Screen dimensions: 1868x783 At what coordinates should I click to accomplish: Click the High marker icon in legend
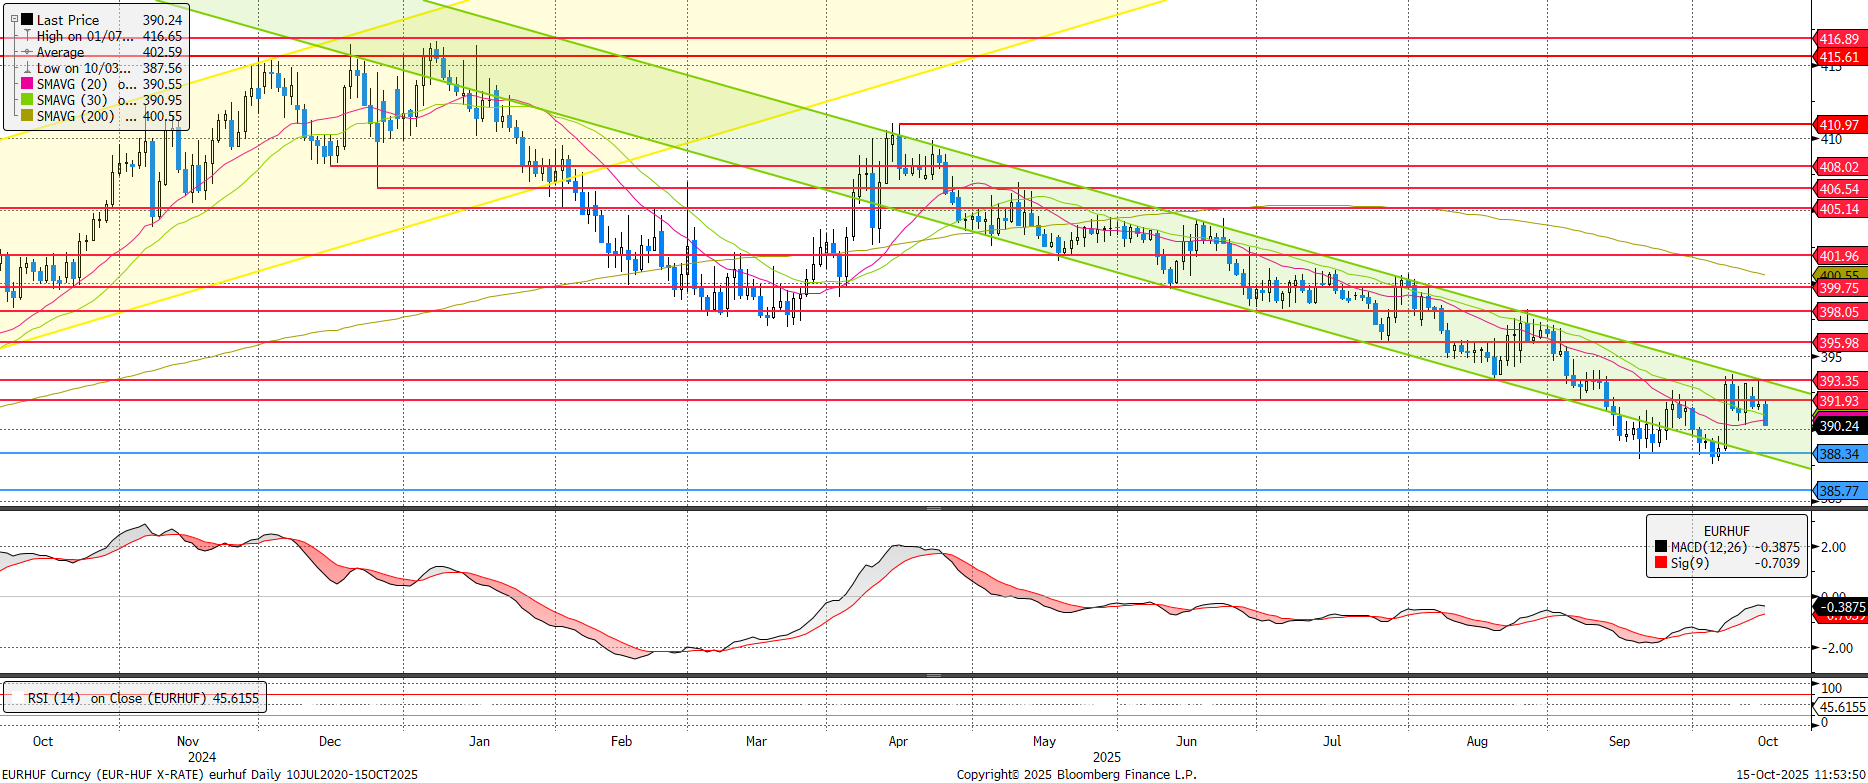click(x=27, y=36)
